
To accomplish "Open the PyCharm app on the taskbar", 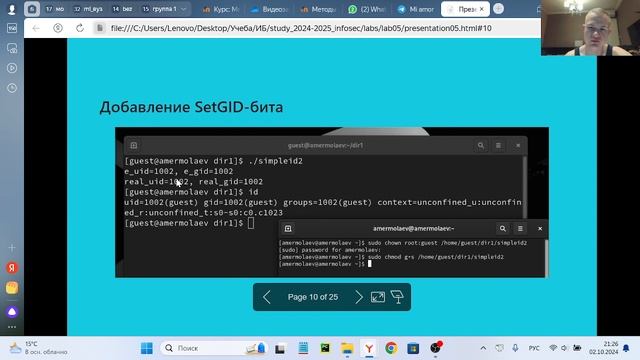I will [325, 348].
